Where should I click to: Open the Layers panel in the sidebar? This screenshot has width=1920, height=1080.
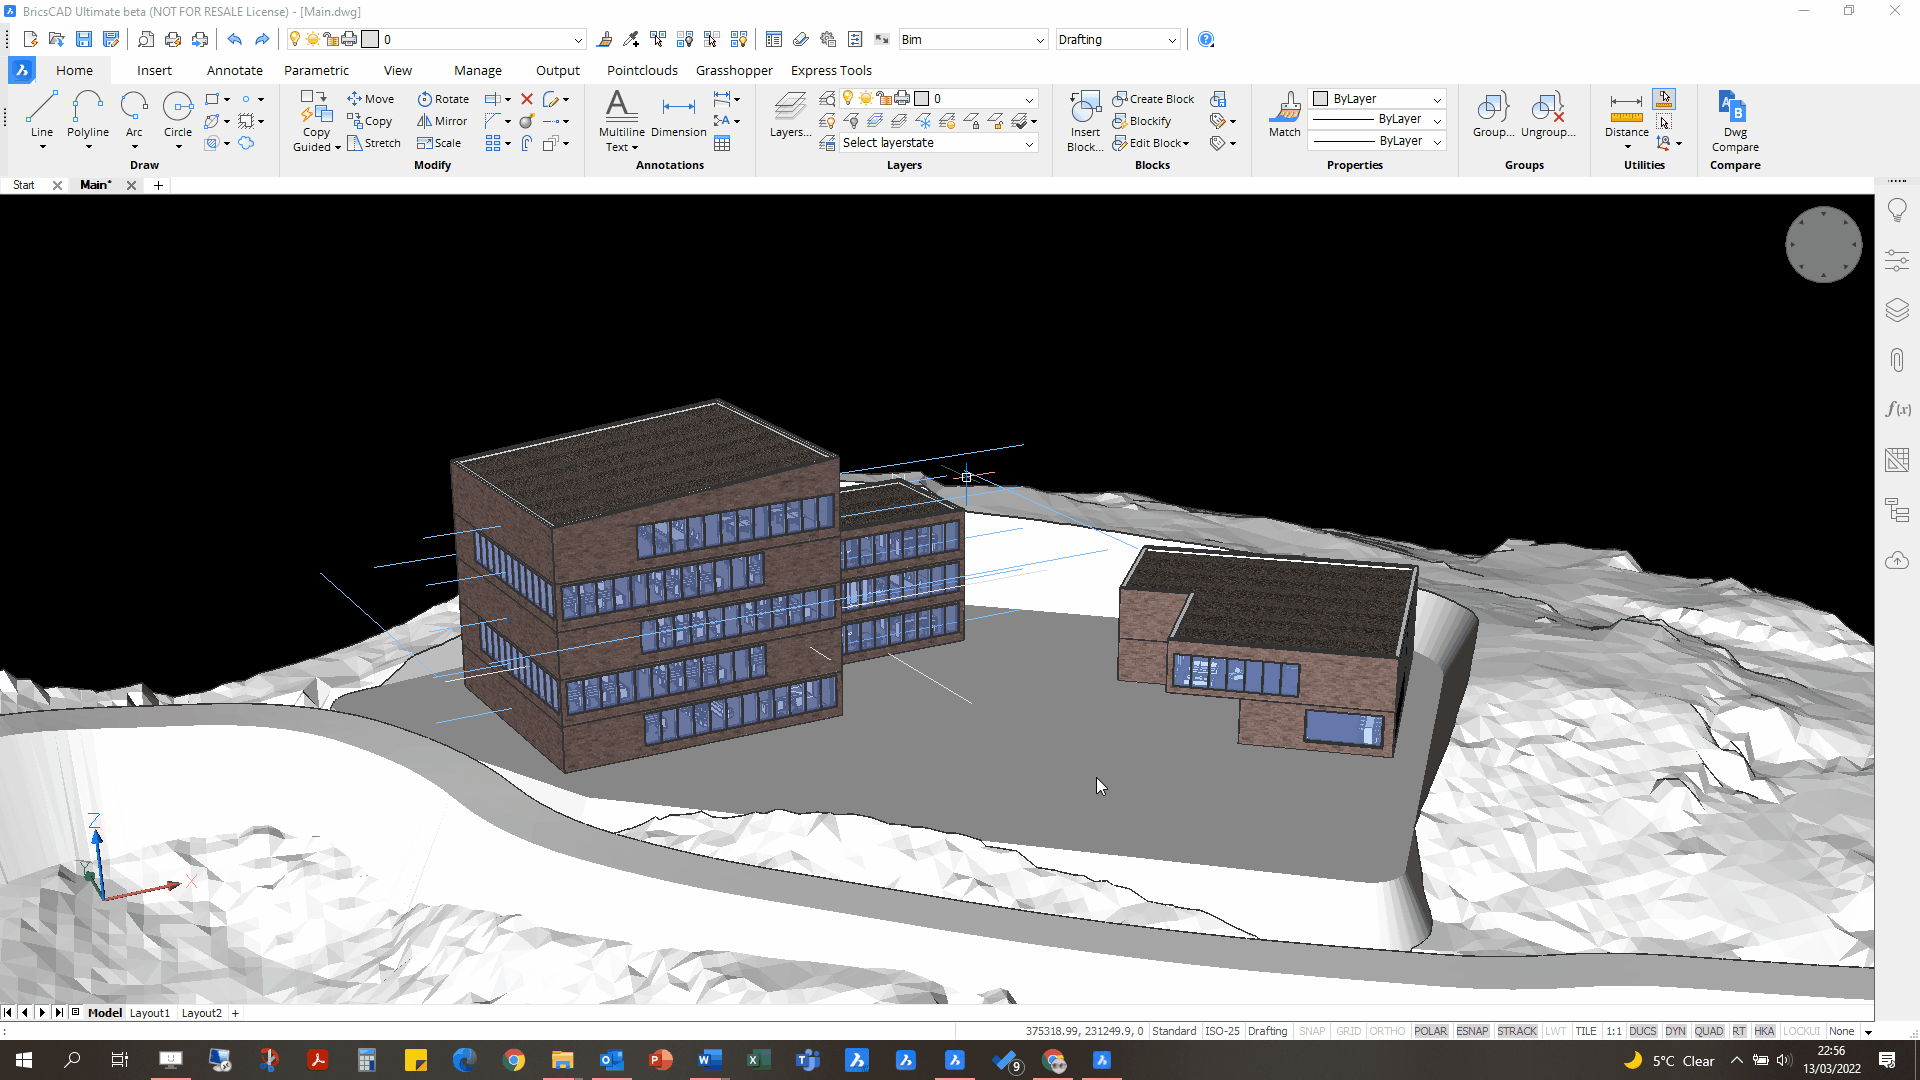(x=1897, y=310)
